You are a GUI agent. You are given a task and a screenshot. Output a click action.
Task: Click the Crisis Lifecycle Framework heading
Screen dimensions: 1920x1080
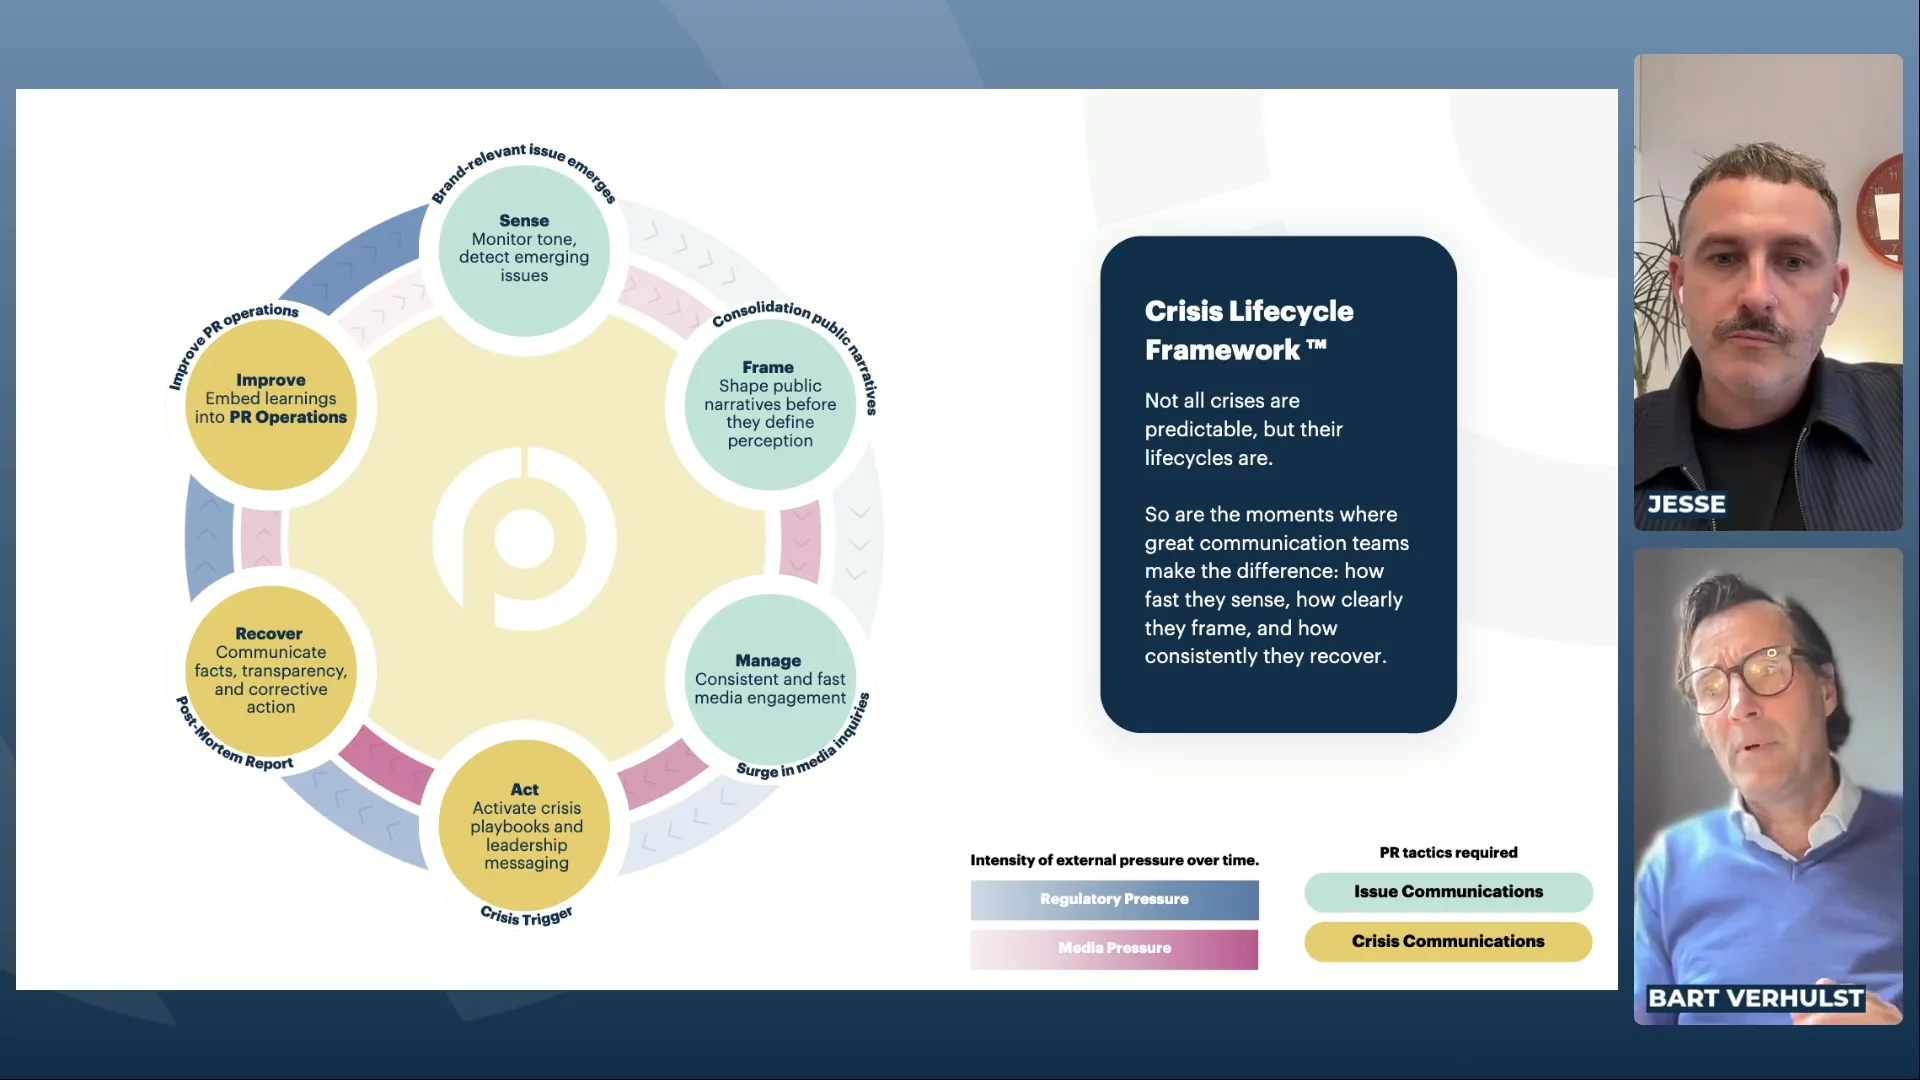(1248, 330)
